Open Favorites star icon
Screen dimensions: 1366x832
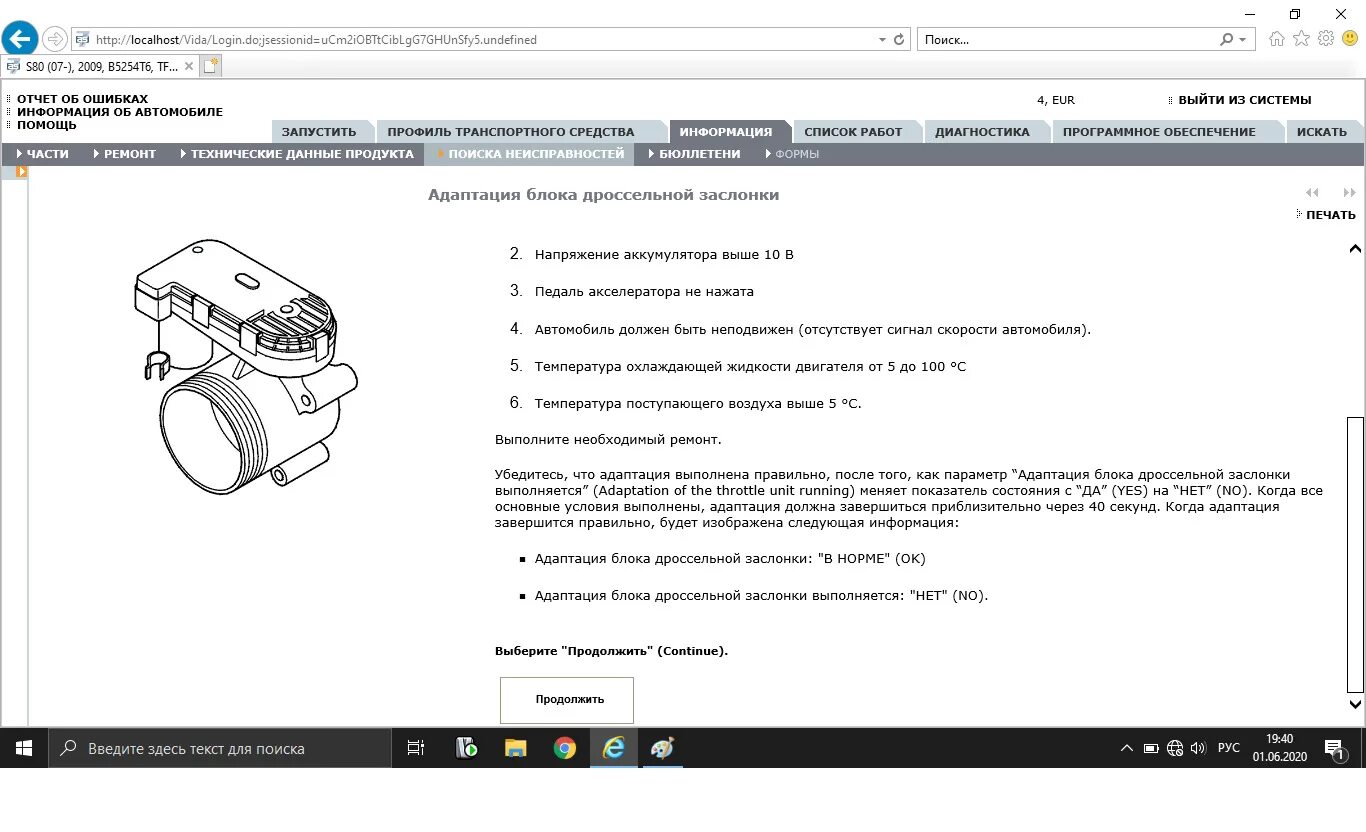(x=1301, y=39)
